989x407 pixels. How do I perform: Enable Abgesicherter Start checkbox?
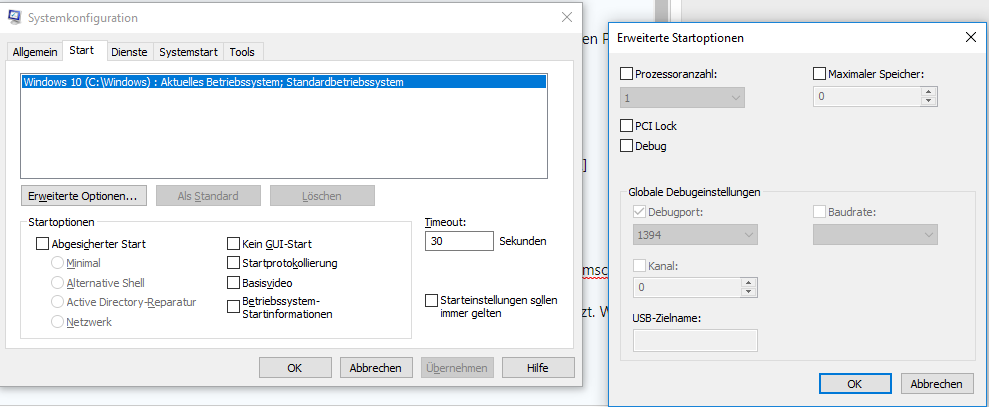pyautogui.click(x=42, y=243)
